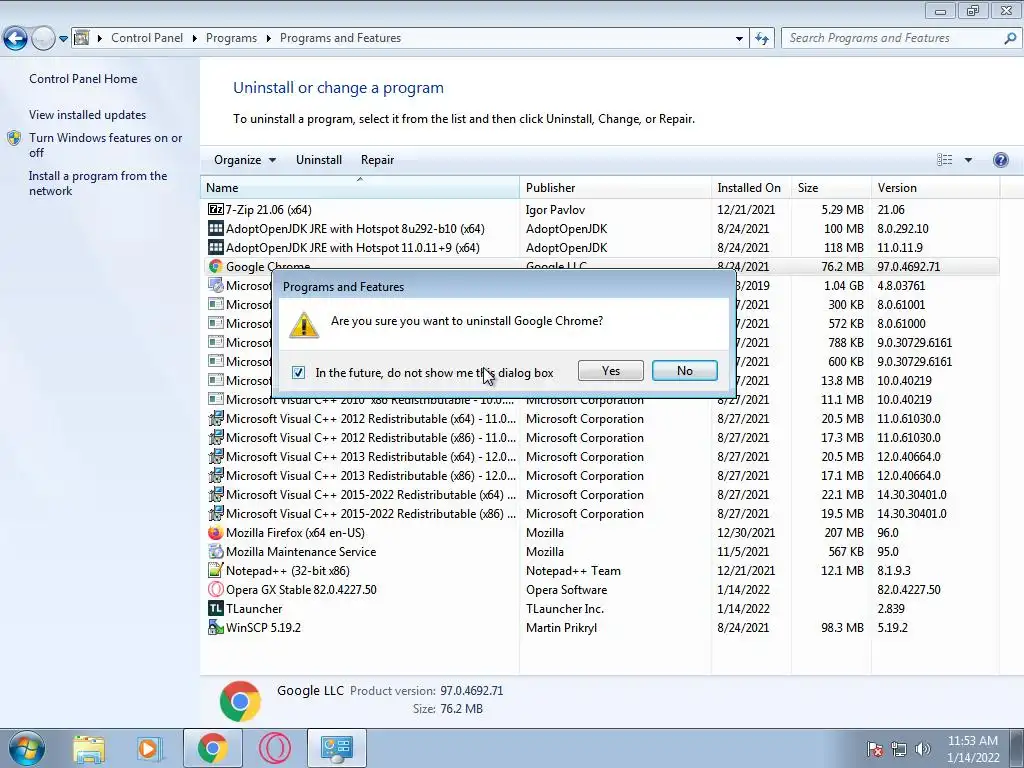Click the Refresh button beside the address bar
Screen dimensions: 1024x768
pyautogui.click(x=761, y=39)
